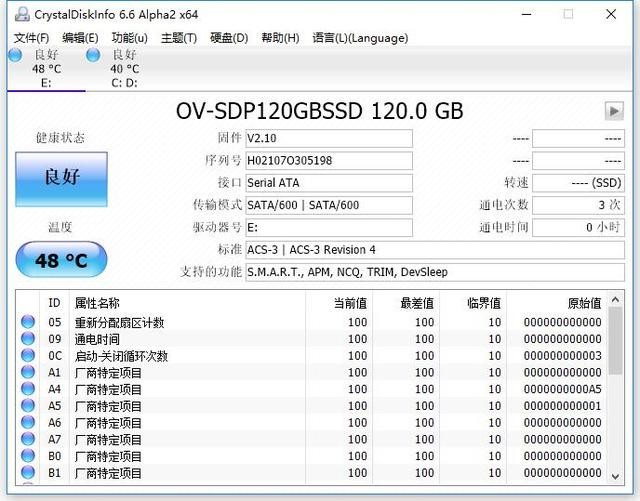640x501 pixels.
Task: Click the next disk arrow button
Action: click(614, 111)
